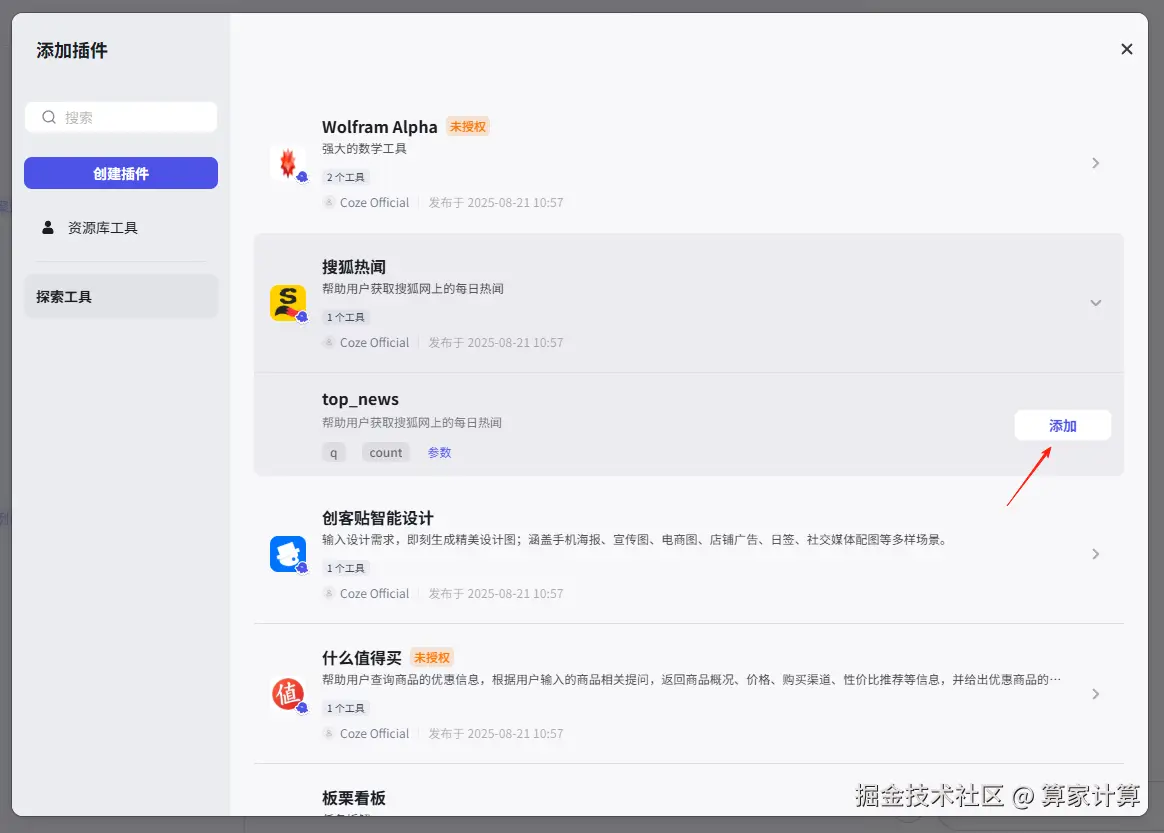Screen dimensions: 1164x833
Task: Click the 强大的数学工具 description
Action: click(x=364, y=148)
